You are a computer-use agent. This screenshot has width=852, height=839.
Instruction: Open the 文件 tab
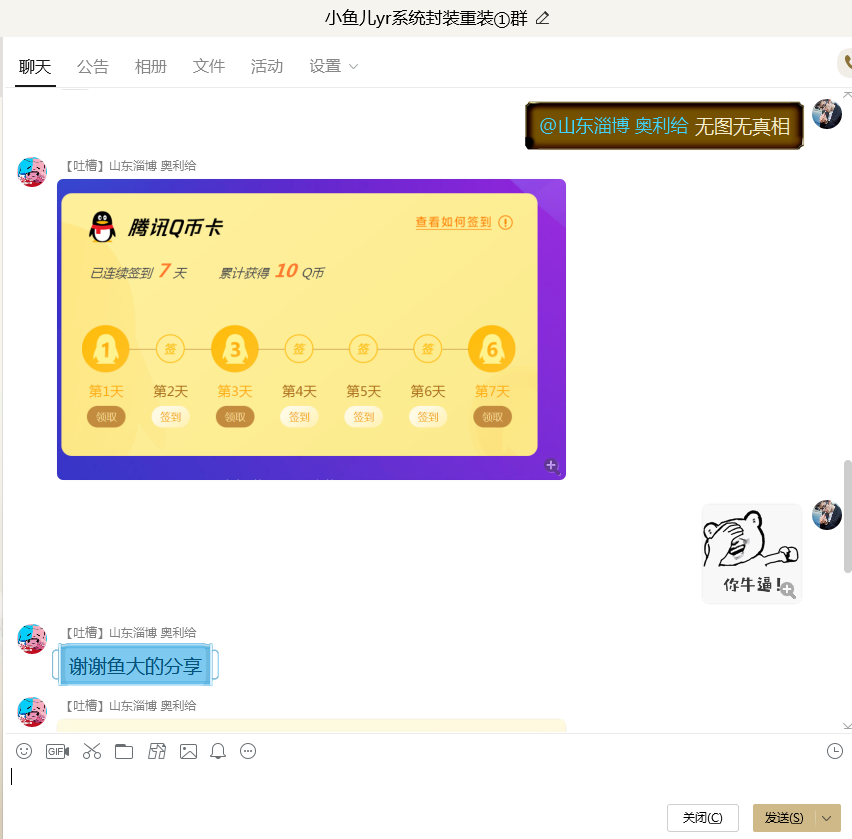(209, 66)
